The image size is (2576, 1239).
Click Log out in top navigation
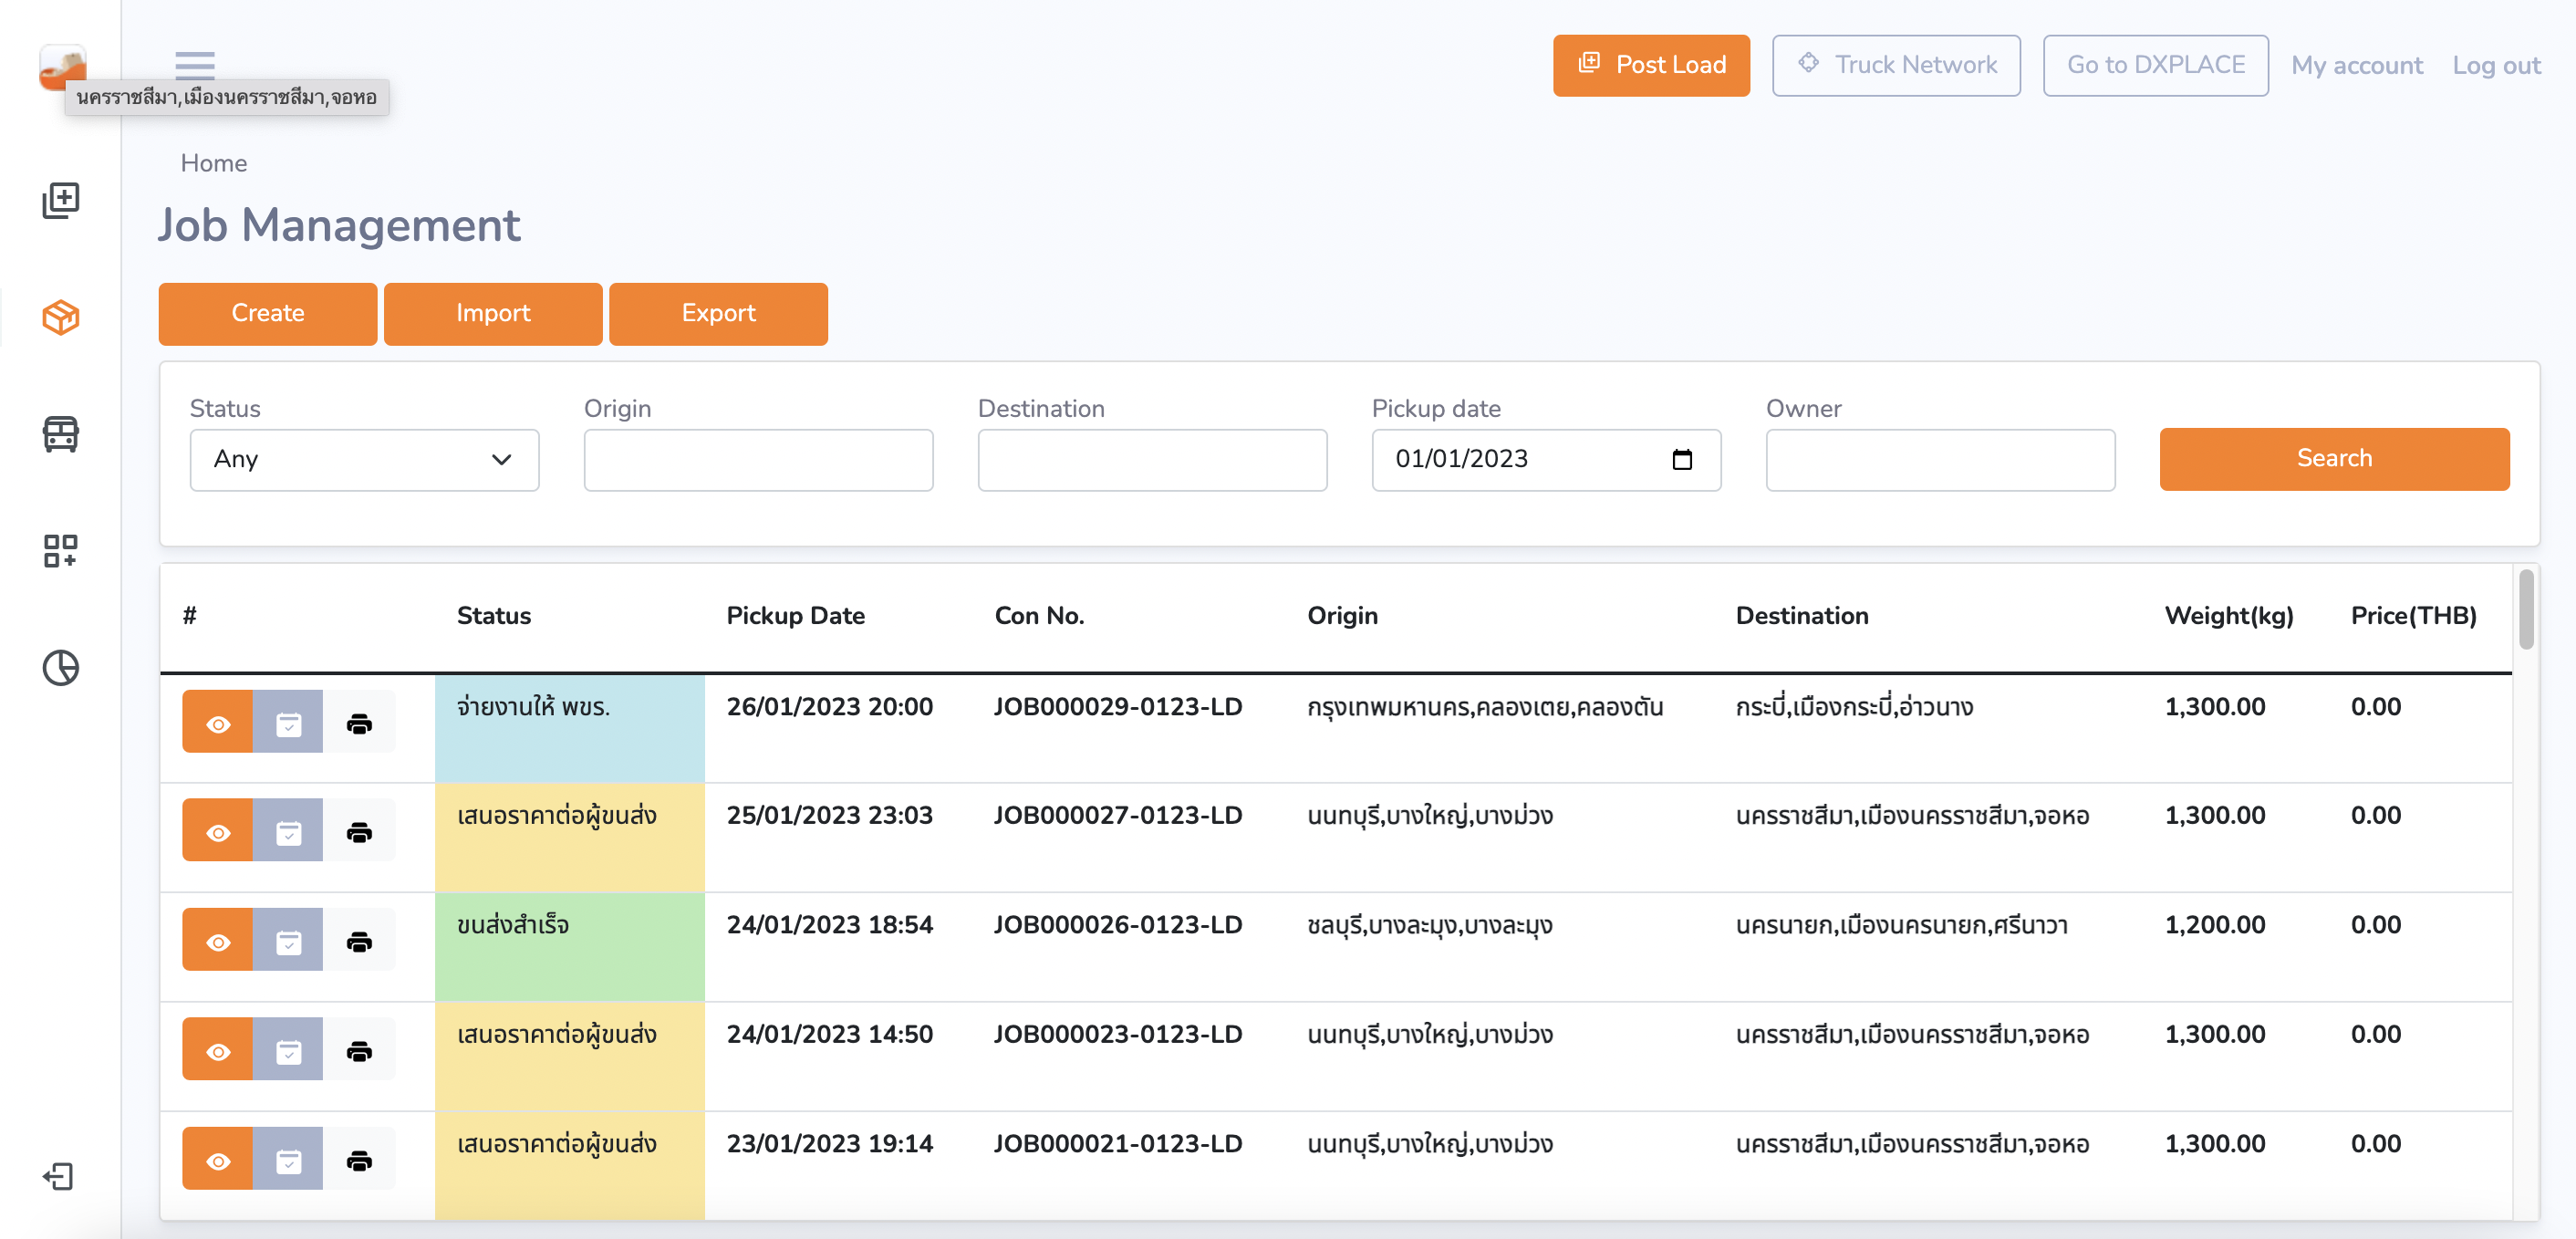pyautogui.click(x=2495, y=65)
